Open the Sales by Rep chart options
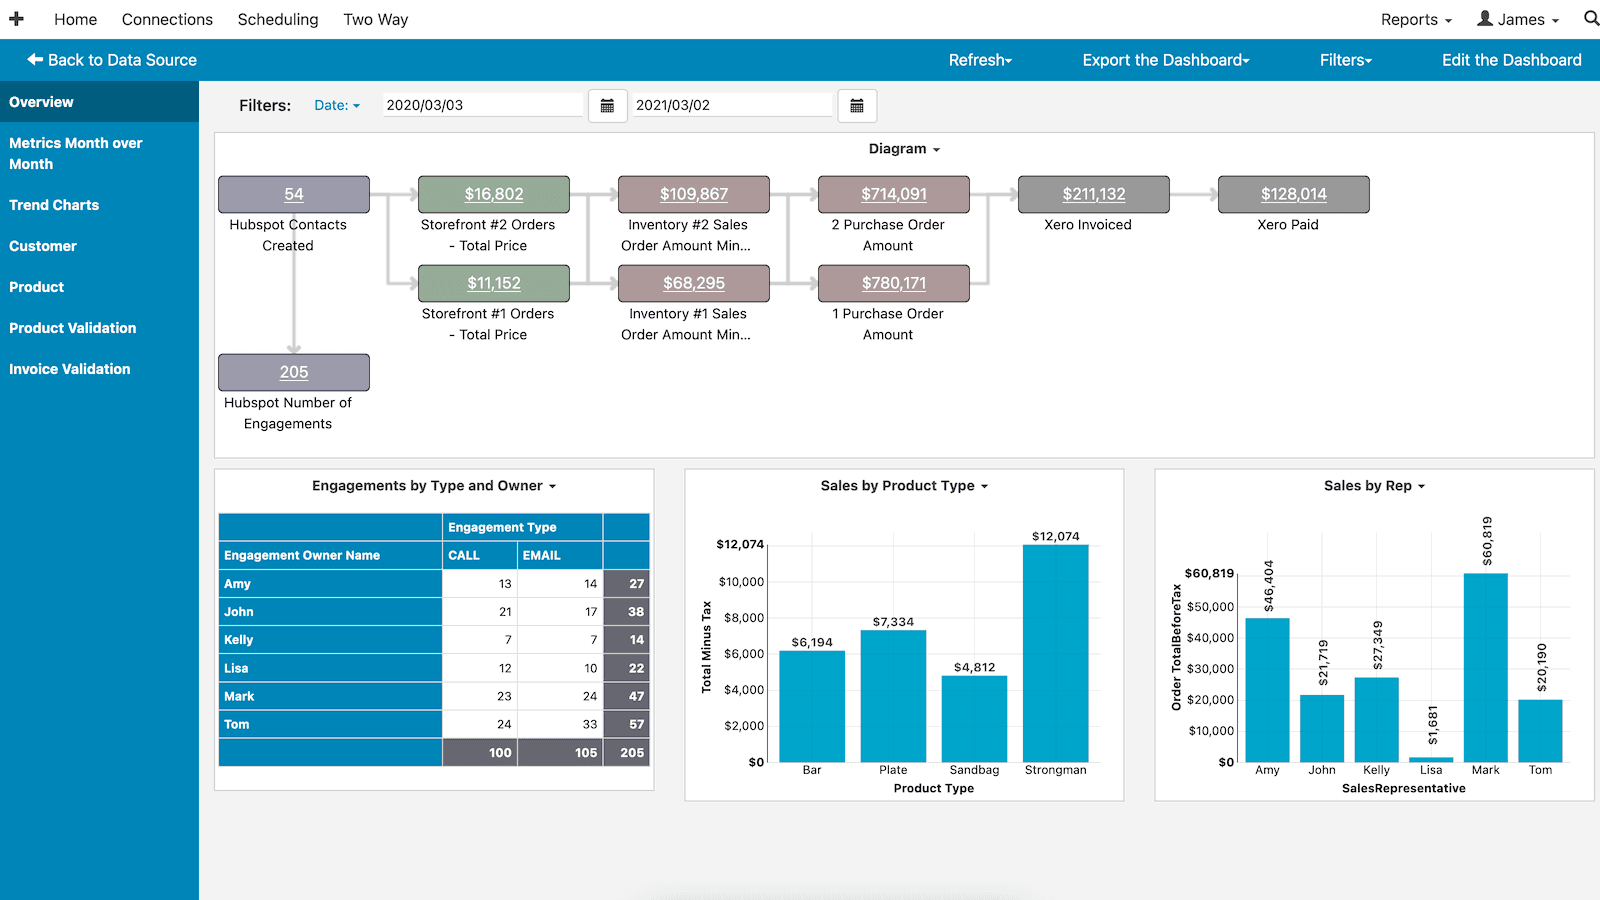The width and height of the screenshot is (1600, 900). [x=1373, y=485]
